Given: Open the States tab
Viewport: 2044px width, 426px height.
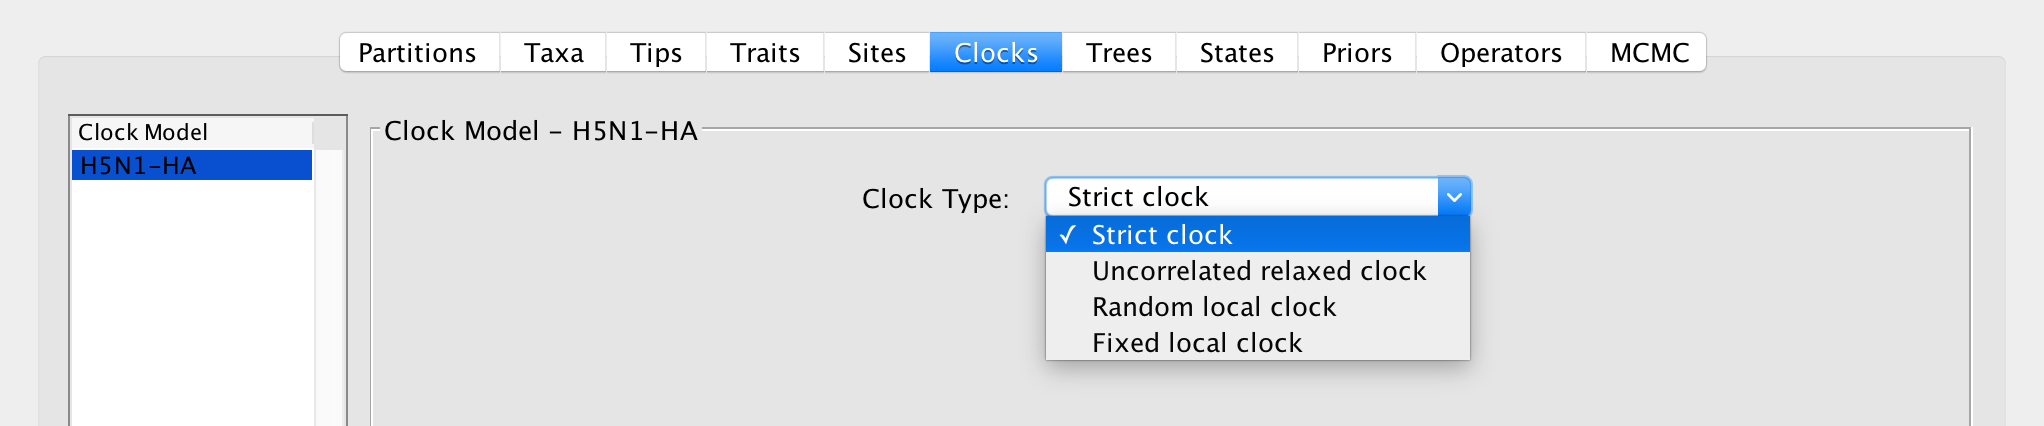Looking at the screenshot, I should coord(1237,53).
